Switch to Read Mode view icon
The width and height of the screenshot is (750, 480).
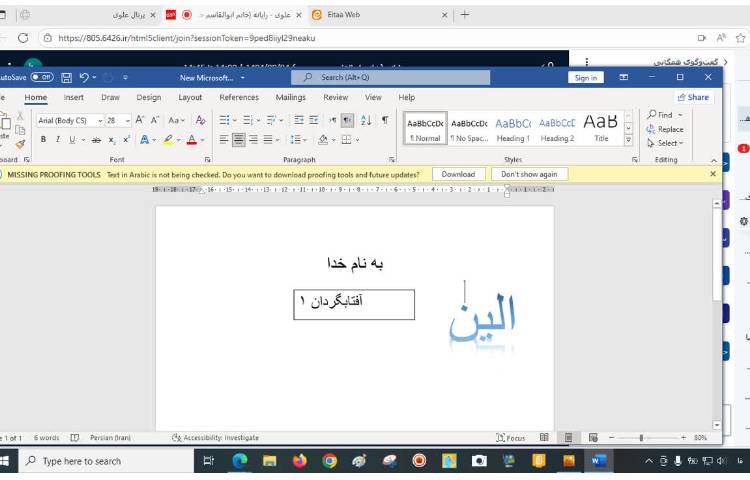click(544, 437)
